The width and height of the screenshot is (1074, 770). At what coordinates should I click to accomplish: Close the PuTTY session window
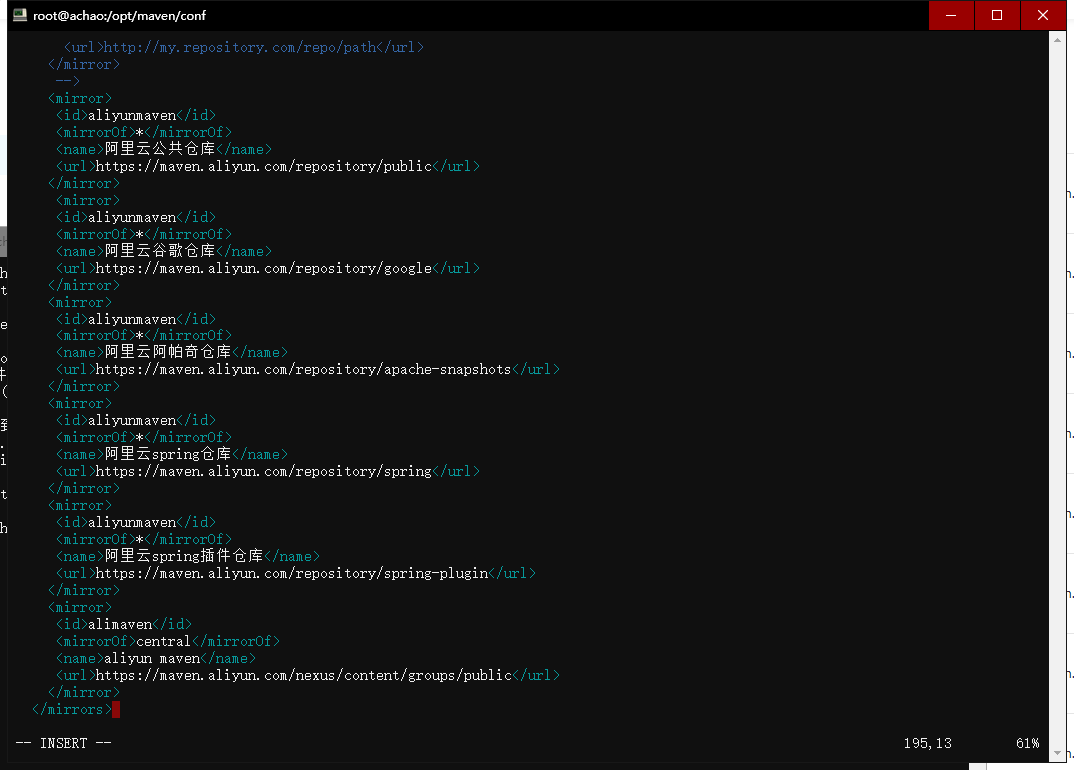tap(1043, 15)
